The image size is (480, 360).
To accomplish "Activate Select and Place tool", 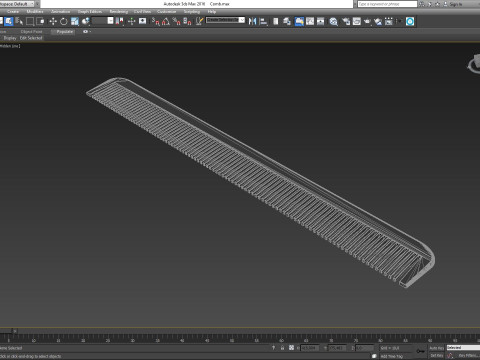I will click(85, 21).
